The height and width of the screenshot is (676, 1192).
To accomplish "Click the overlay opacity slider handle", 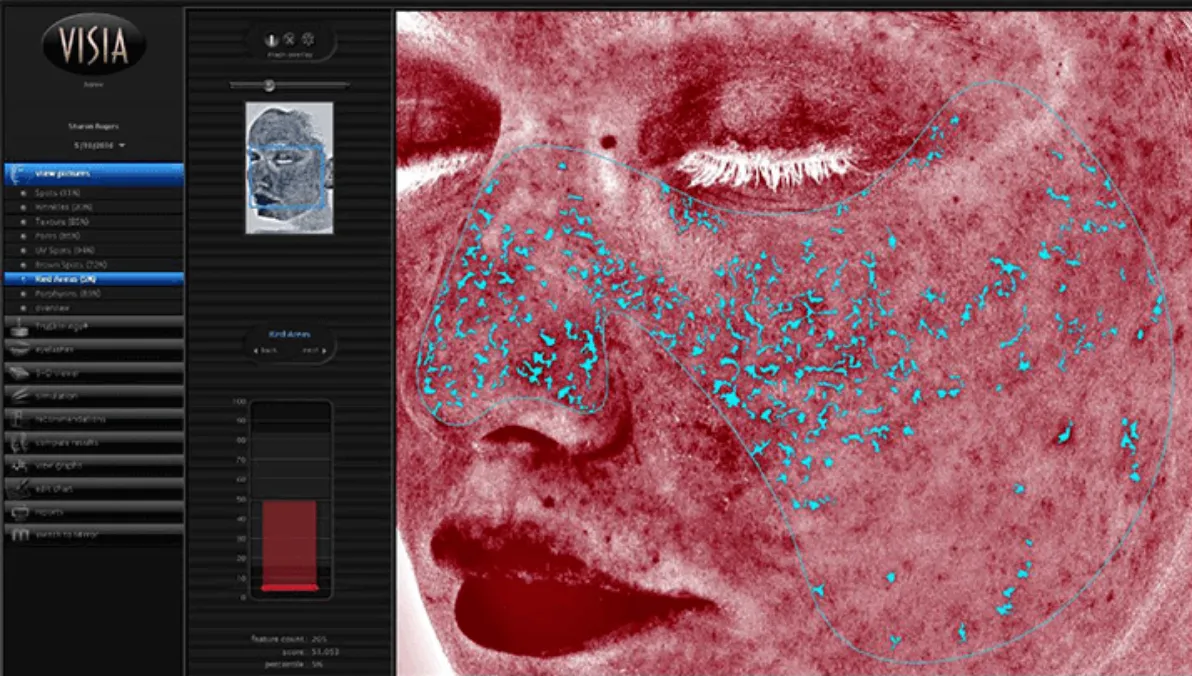I will tap(268, 85).
